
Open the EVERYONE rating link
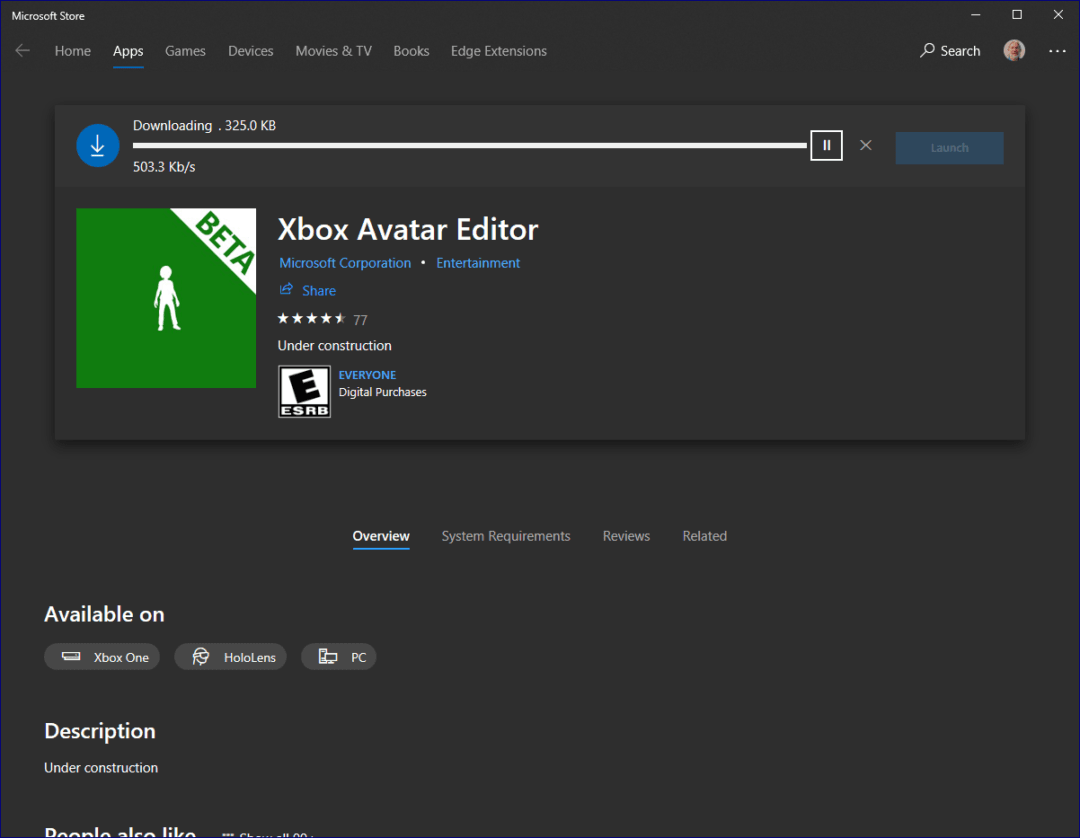[367, 375]
